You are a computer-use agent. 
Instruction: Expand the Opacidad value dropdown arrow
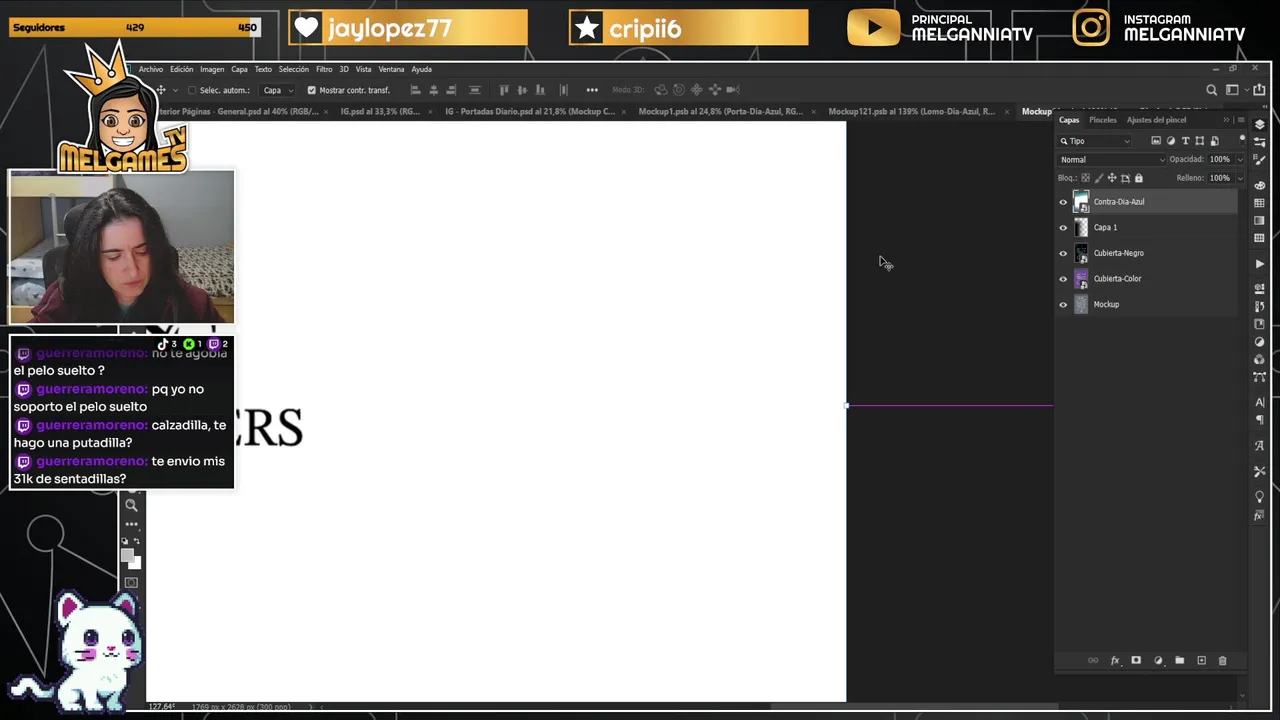tap(1240, 160)
